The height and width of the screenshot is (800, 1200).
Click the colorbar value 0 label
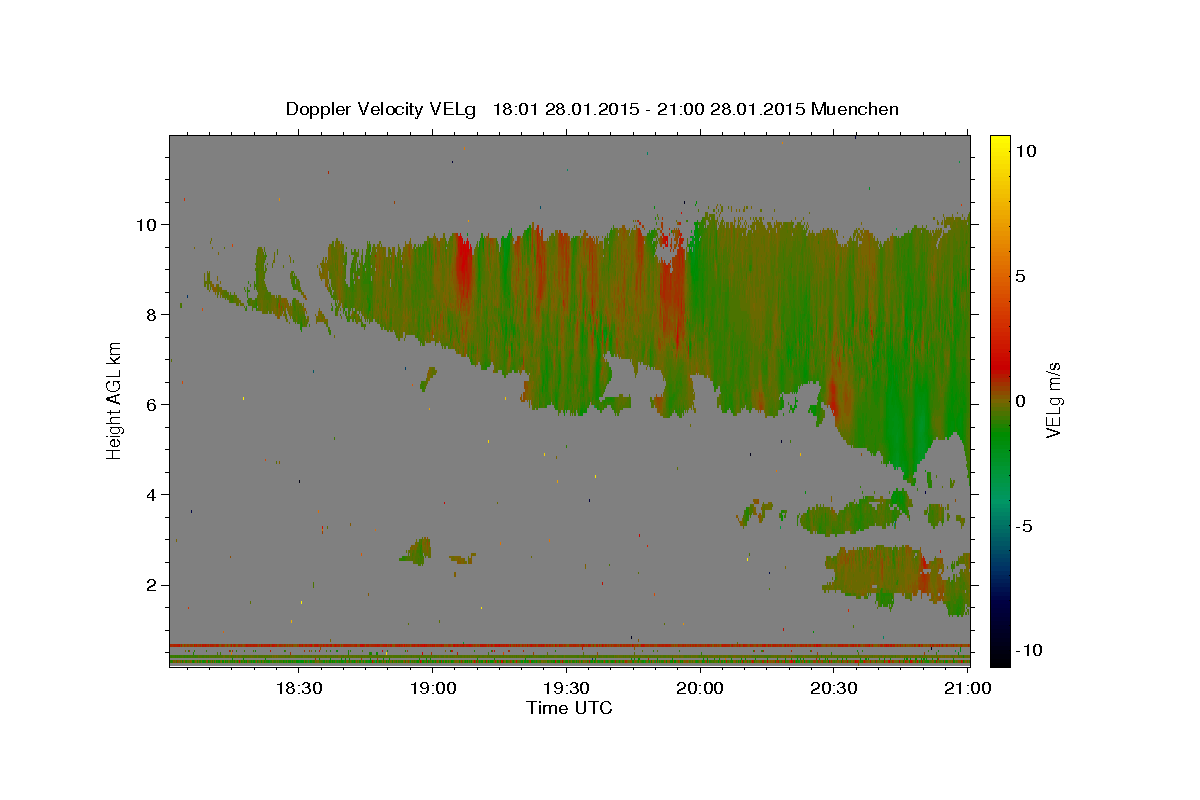(1021, 401)
